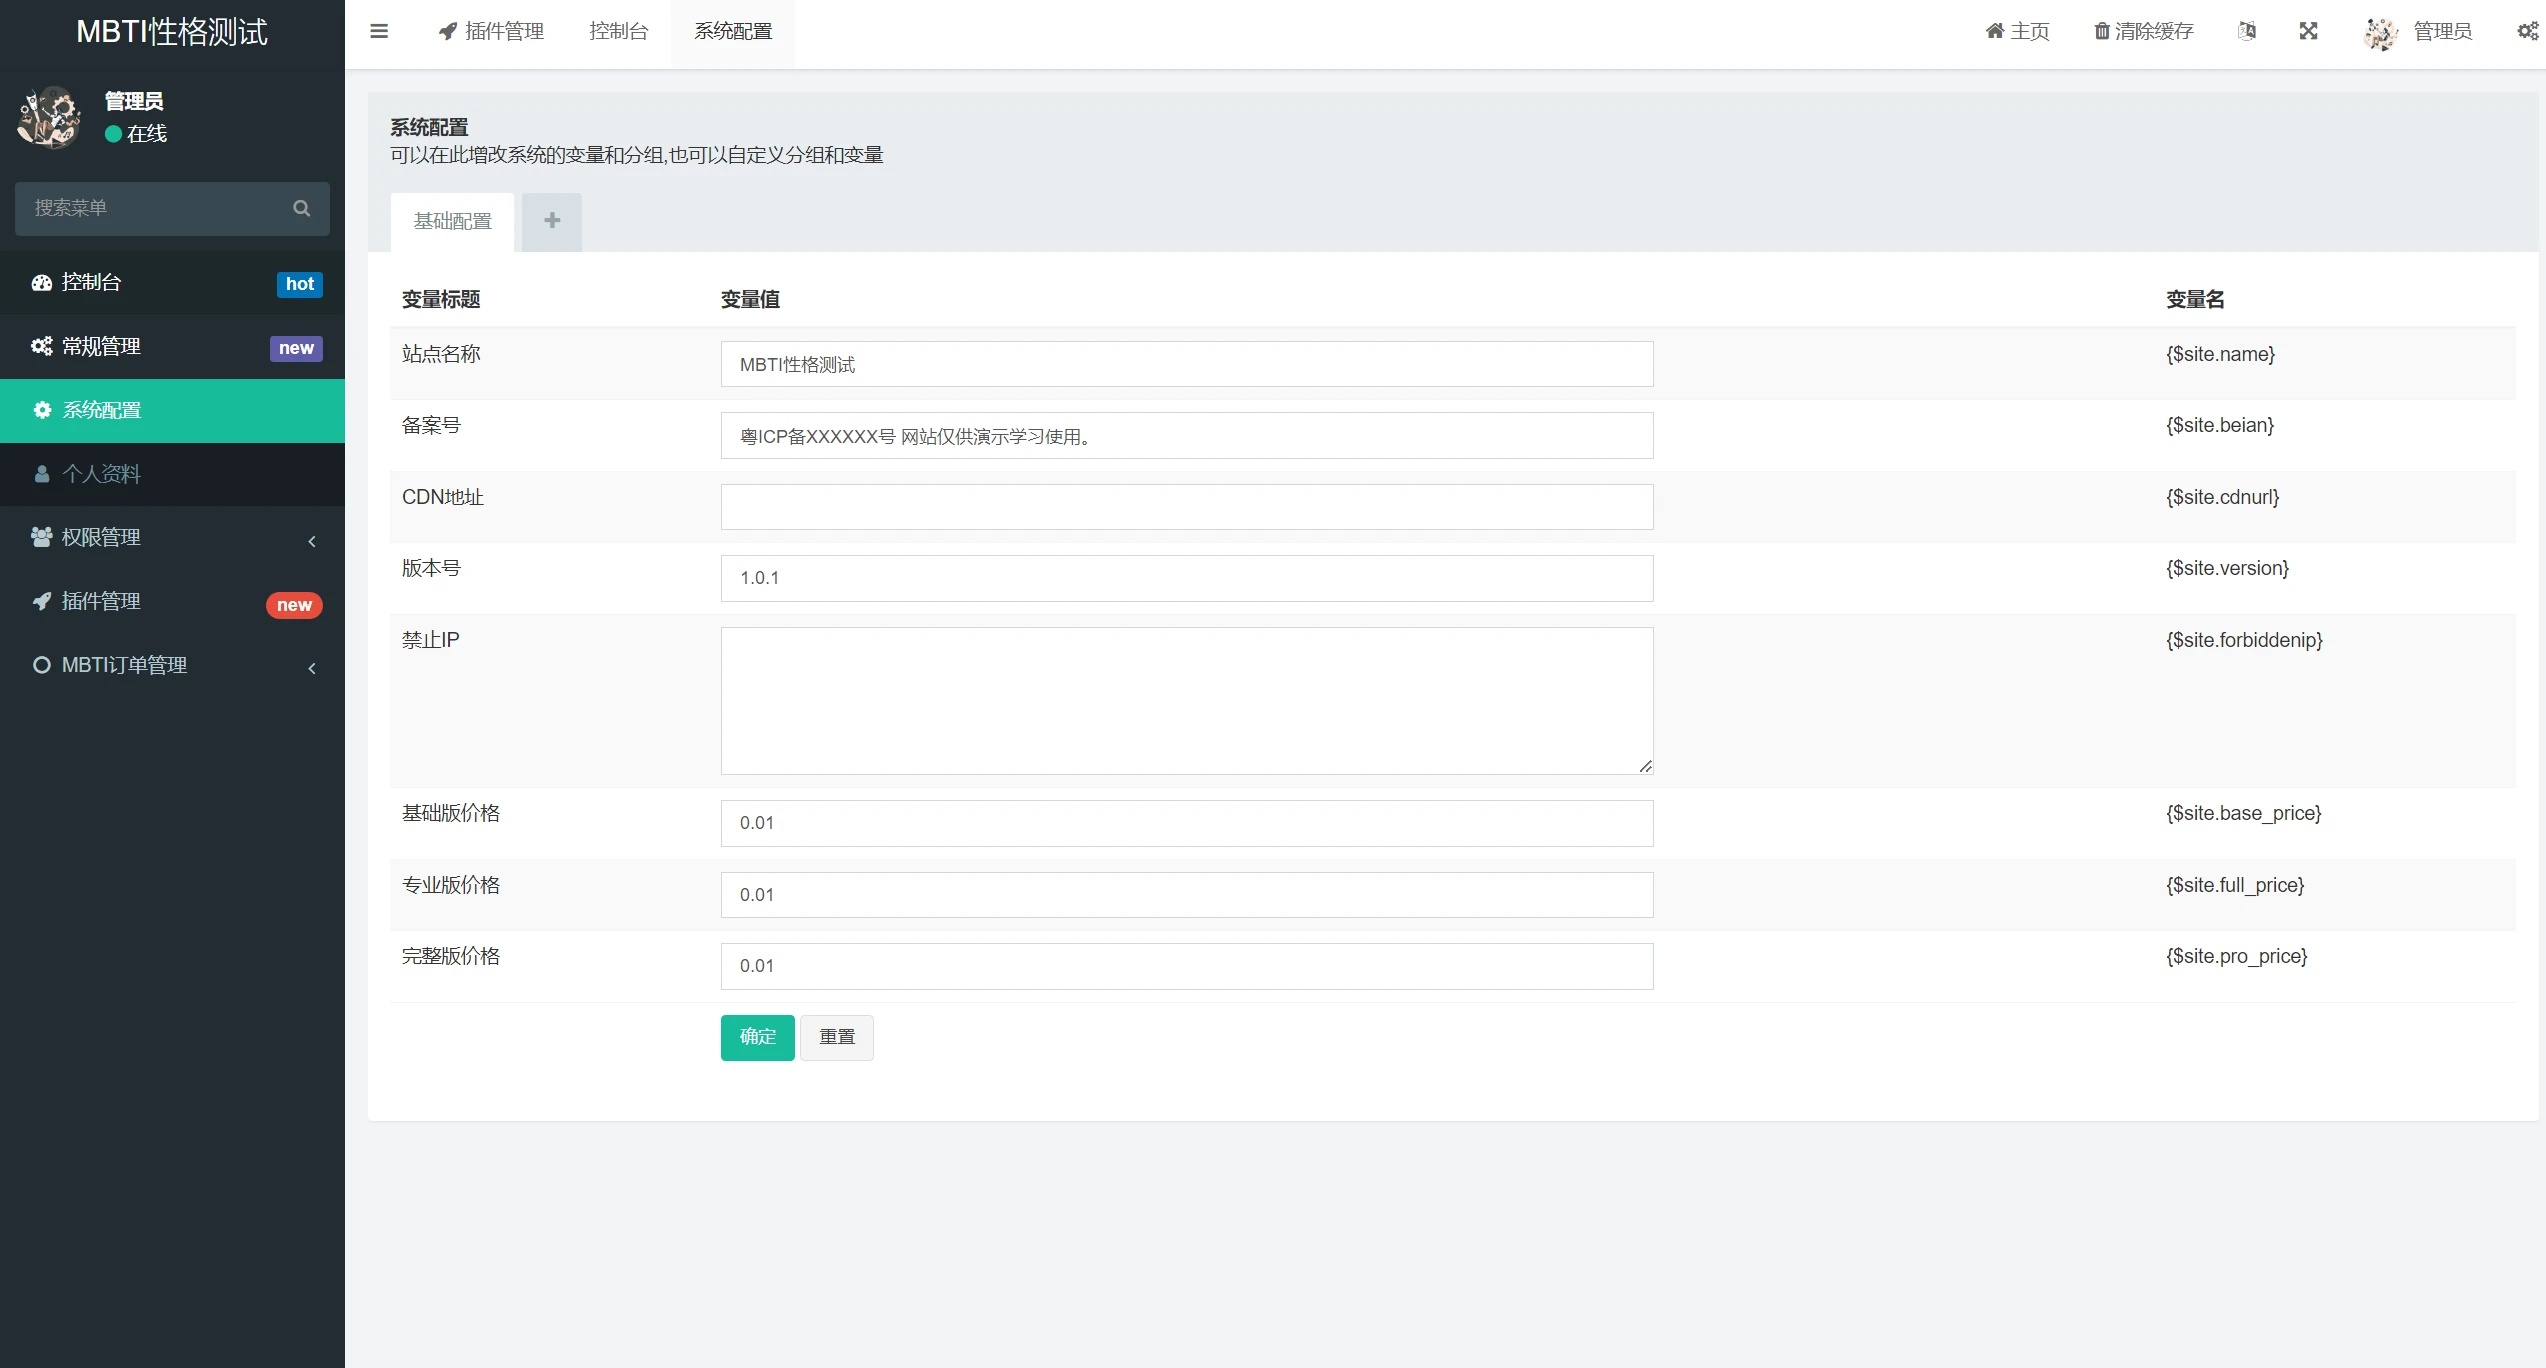Viewport: 2546px width, 1368px height.
Task: Switch to the 插件管理 top tab
Action: point(491,31)
